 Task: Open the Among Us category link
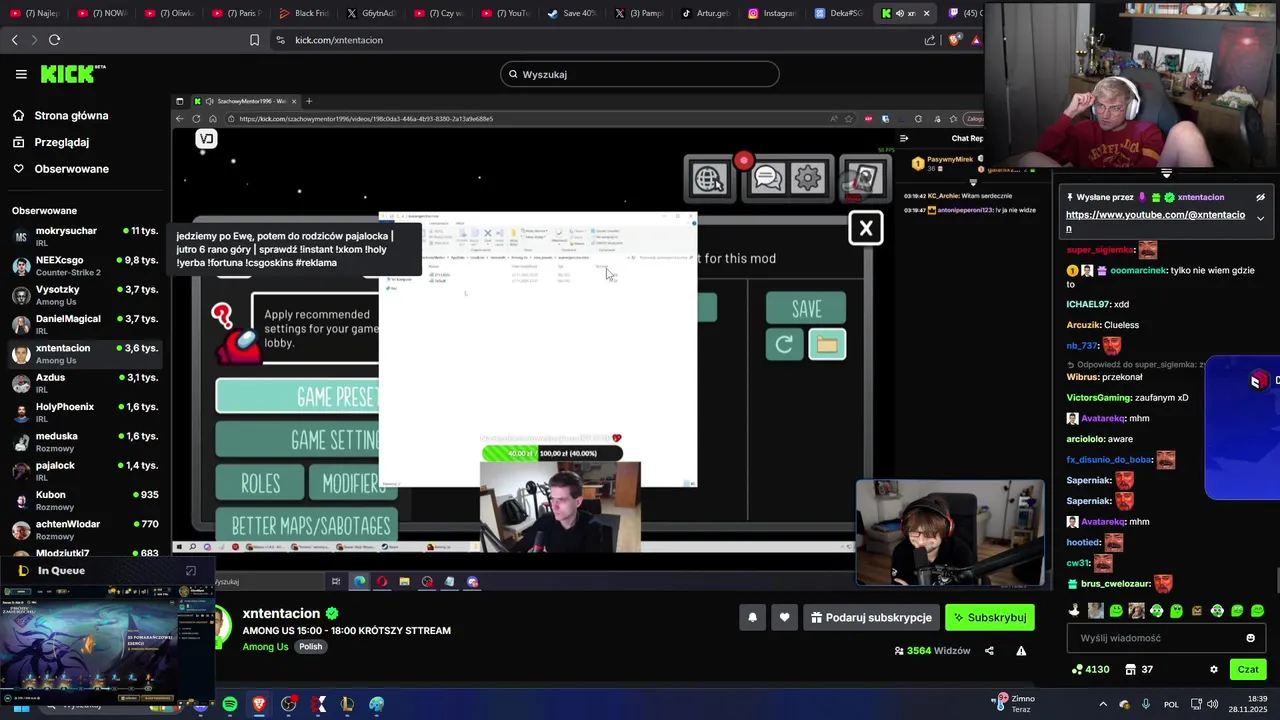(265, 647)
